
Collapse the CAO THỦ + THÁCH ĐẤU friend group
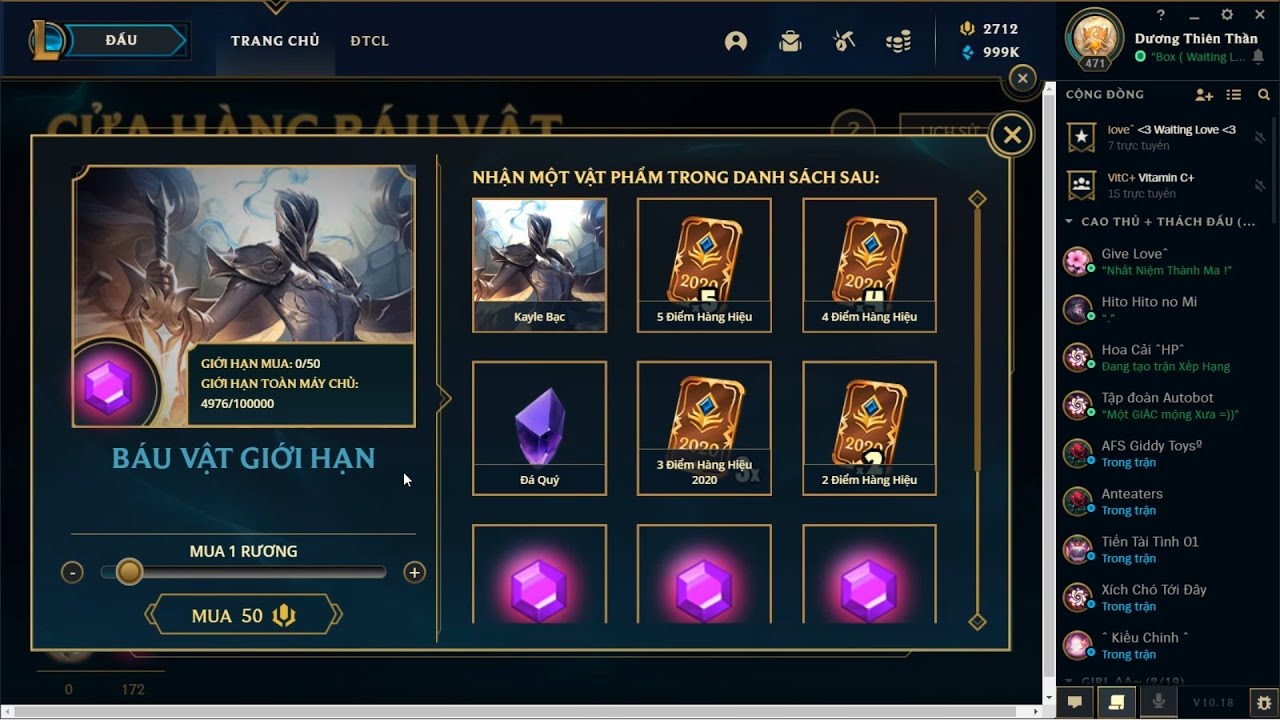[x=1069, y=221]
